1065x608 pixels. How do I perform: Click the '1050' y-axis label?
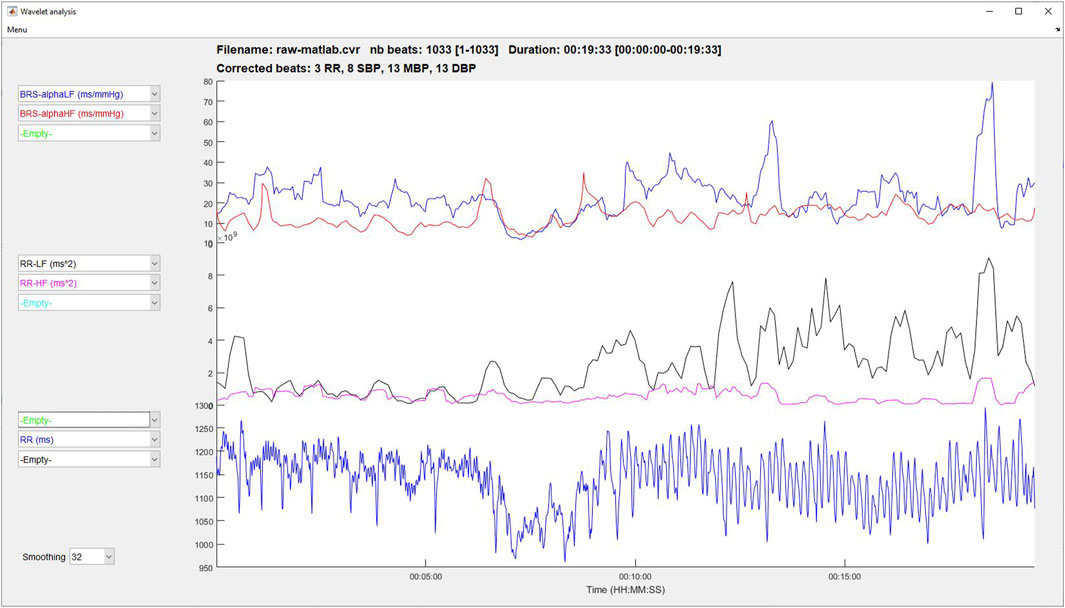pos(204,521)
